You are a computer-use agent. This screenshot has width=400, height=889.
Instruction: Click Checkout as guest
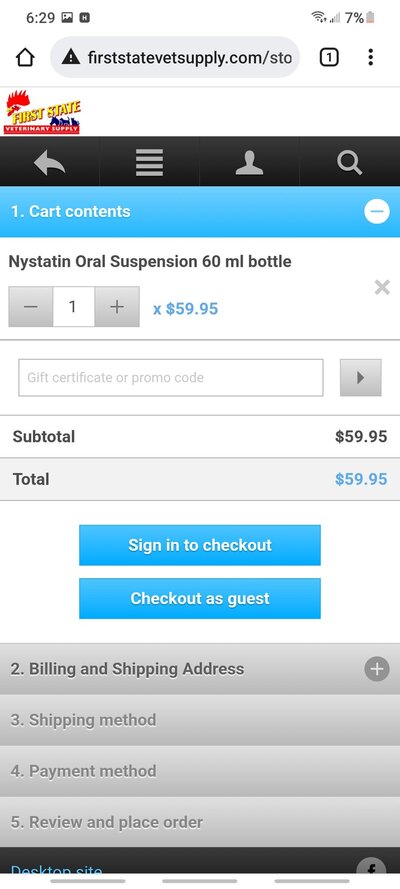point(200,599)
